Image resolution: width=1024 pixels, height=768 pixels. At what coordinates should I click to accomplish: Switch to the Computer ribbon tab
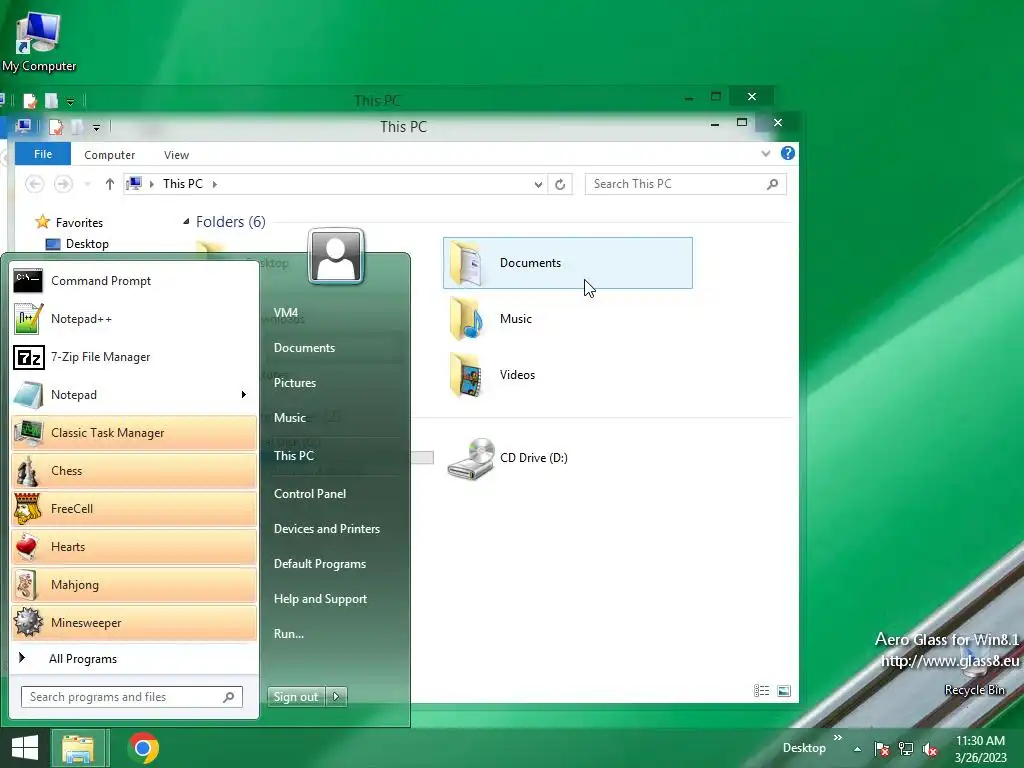(x=109, y=155)
